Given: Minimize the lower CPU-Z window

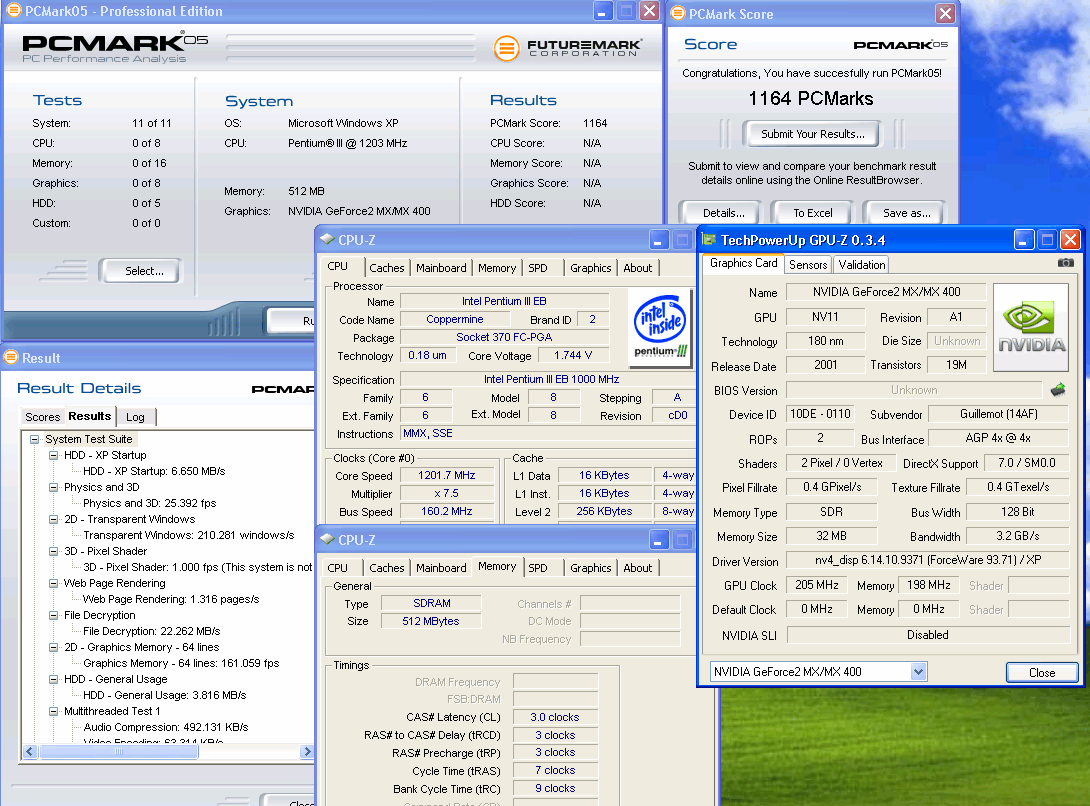Looking at the screenshot, I should pos(658,540).
